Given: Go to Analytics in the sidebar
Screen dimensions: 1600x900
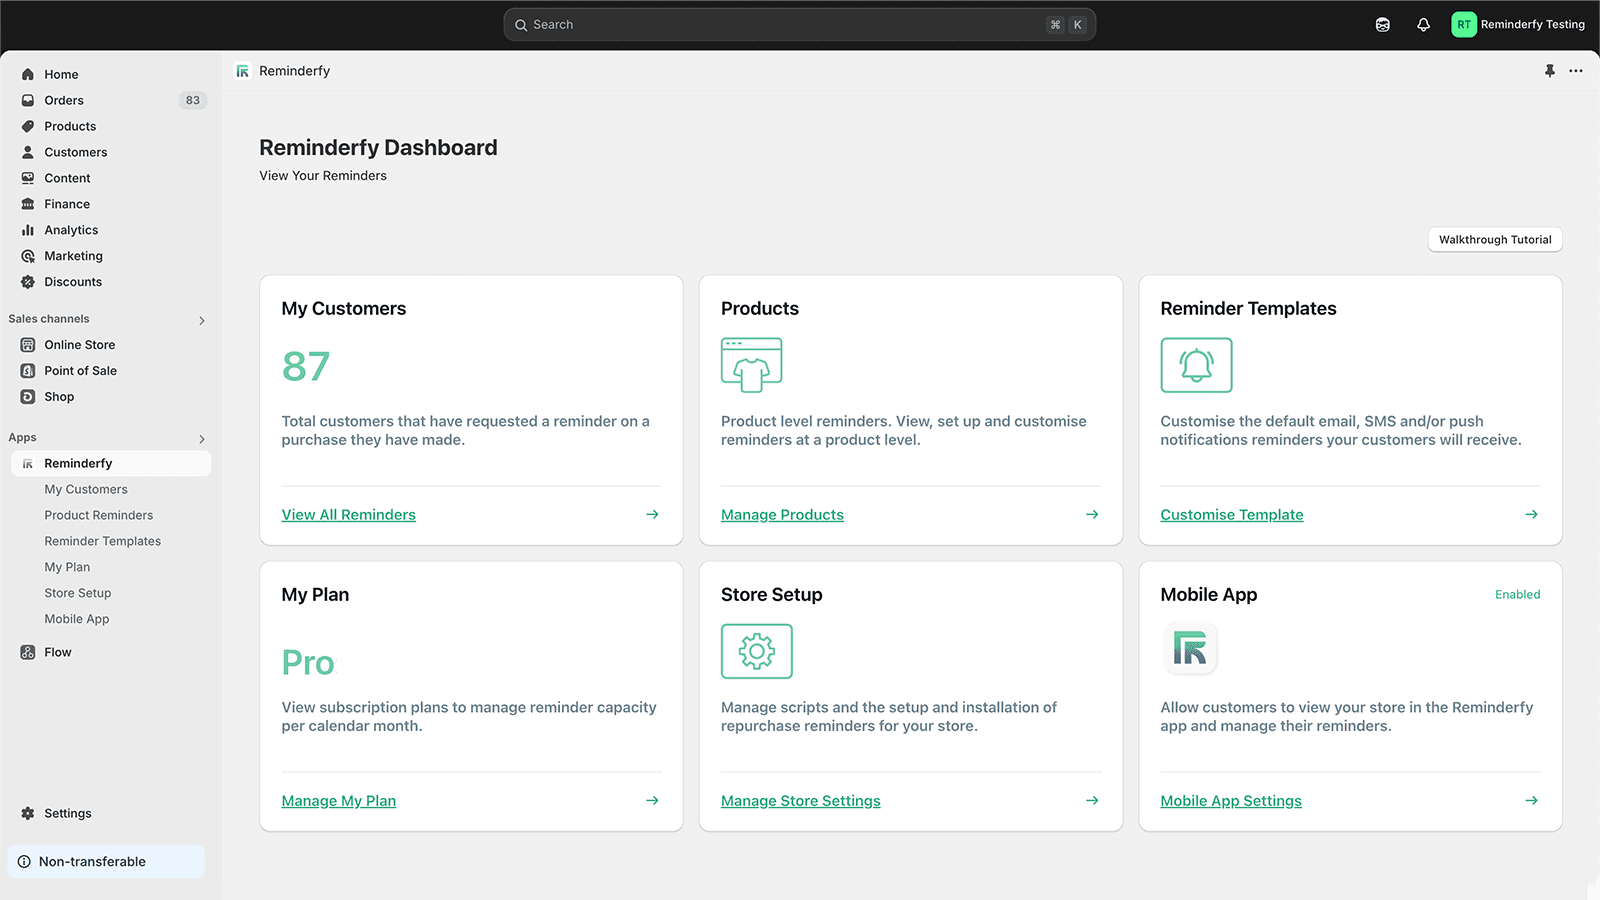Looking at the screenshot, I should [x=71, y=230].
